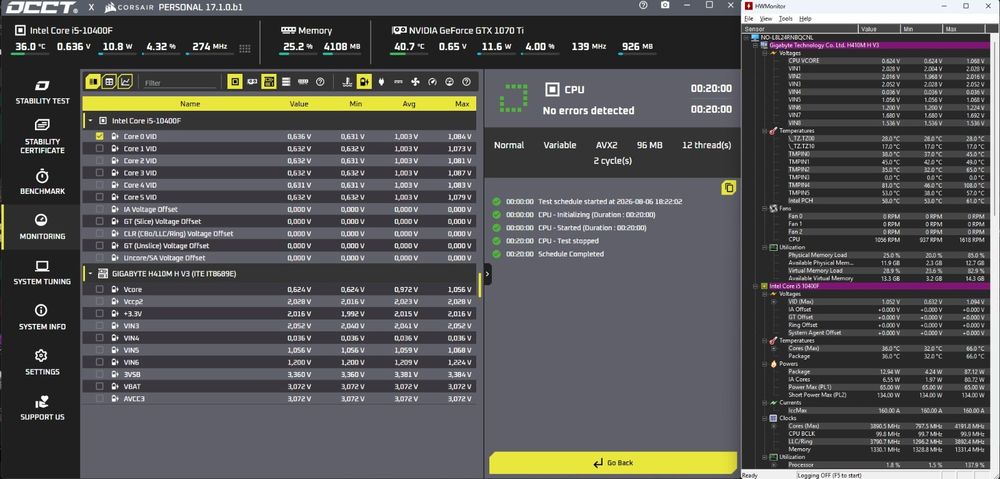
Task: Switch to the list layout view icon
Action: (93, 82)
